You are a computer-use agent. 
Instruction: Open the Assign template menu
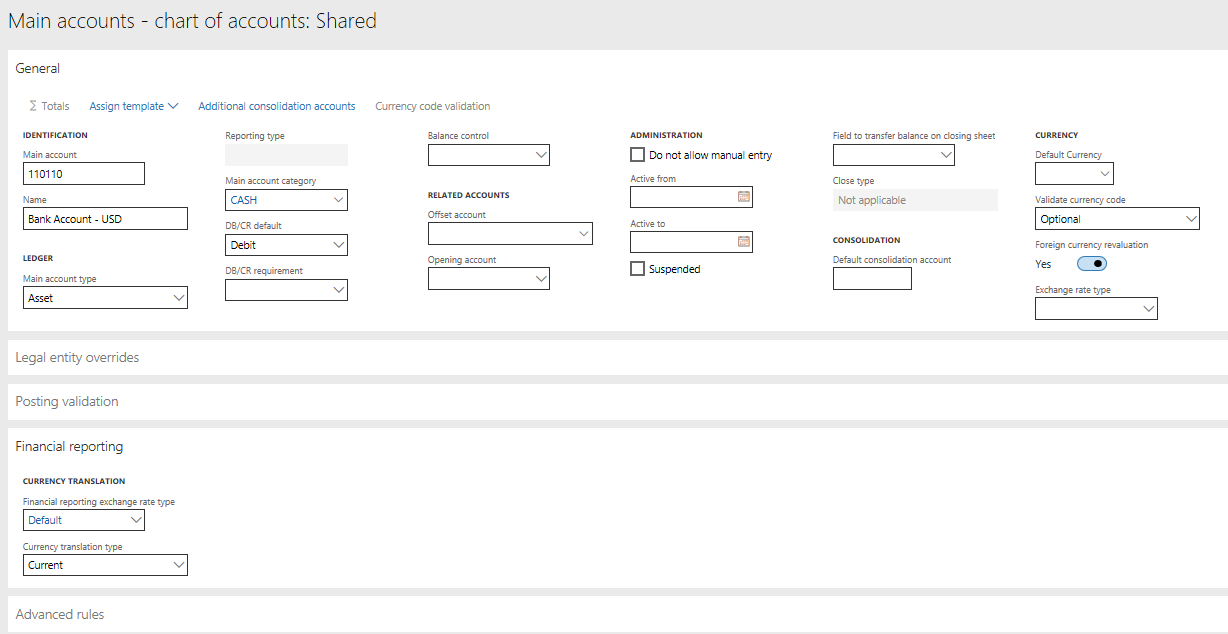pyautogui.click(x=134, y=106)
